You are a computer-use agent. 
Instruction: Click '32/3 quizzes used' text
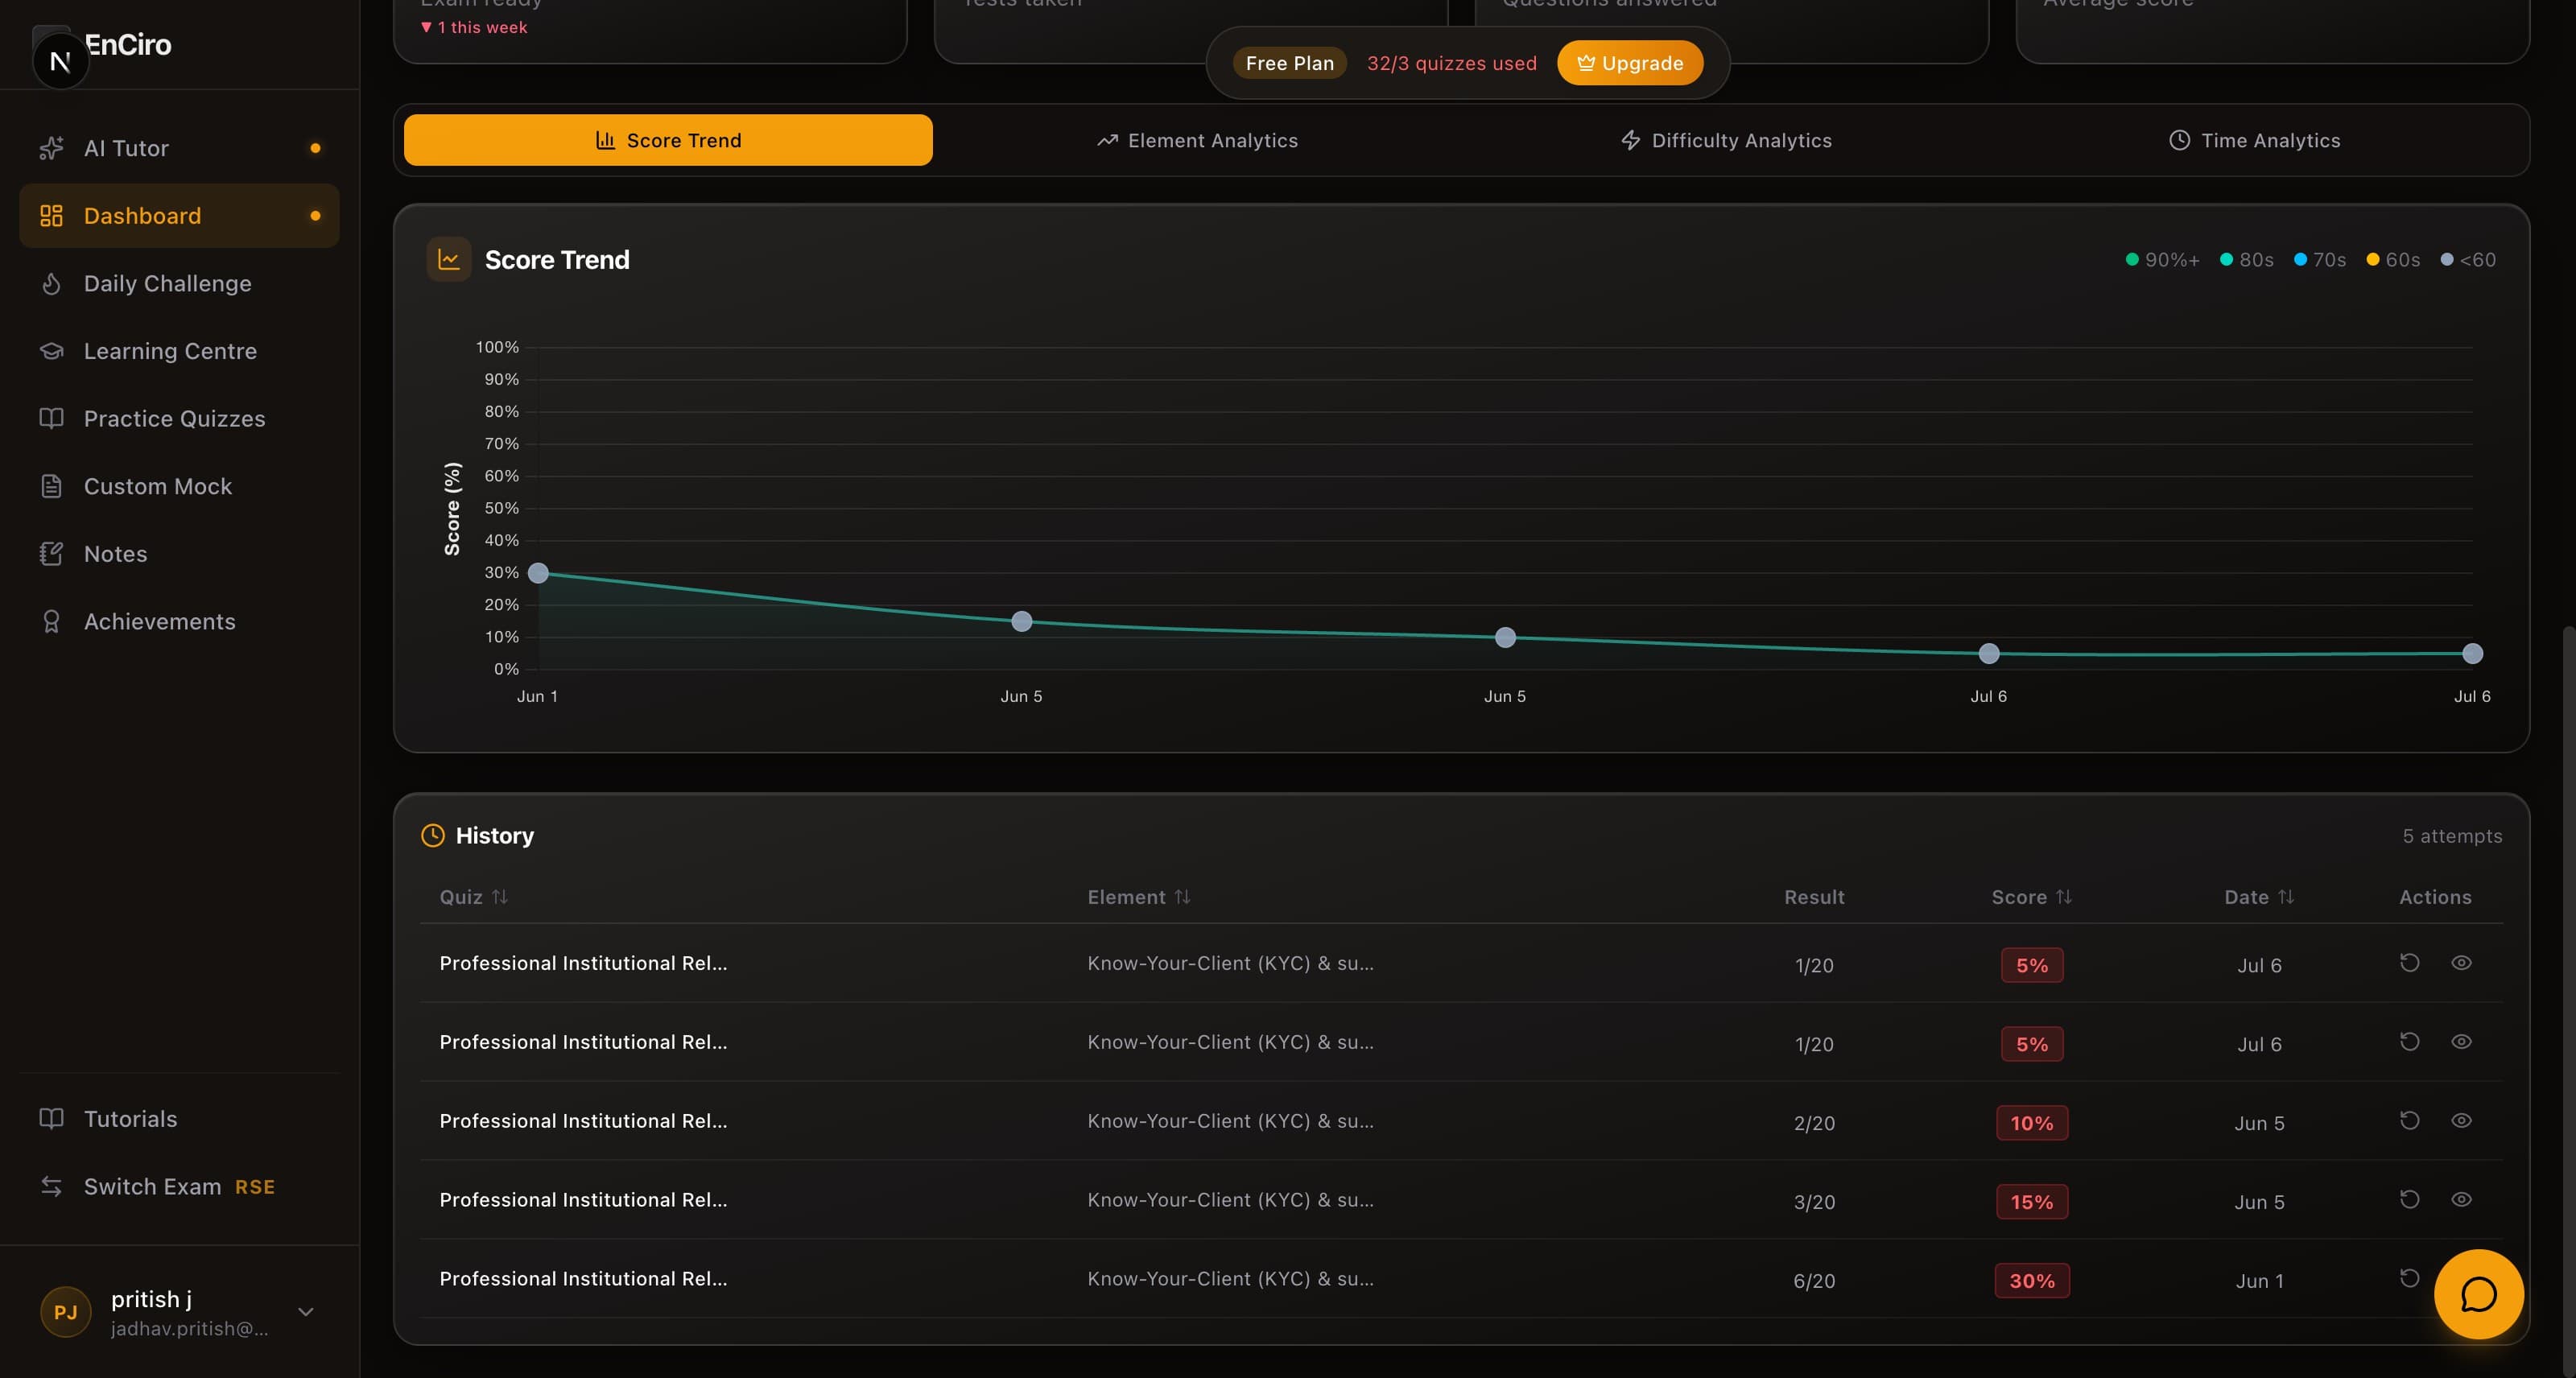click(x=1451, y=63)
